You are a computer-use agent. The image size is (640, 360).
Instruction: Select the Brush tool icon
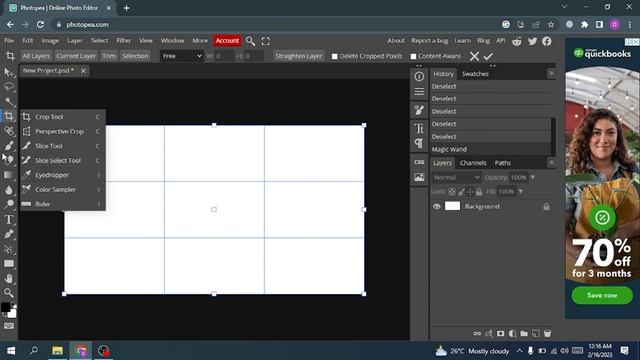(9, 146)
